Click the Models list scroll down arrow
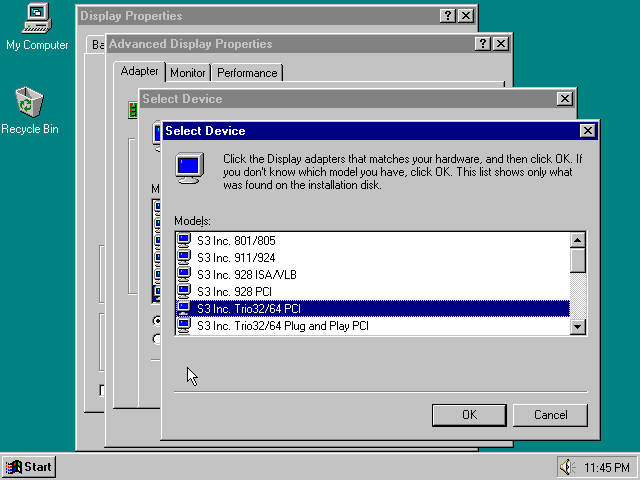This screenshot has width=640, height=480. click(577, 326)
